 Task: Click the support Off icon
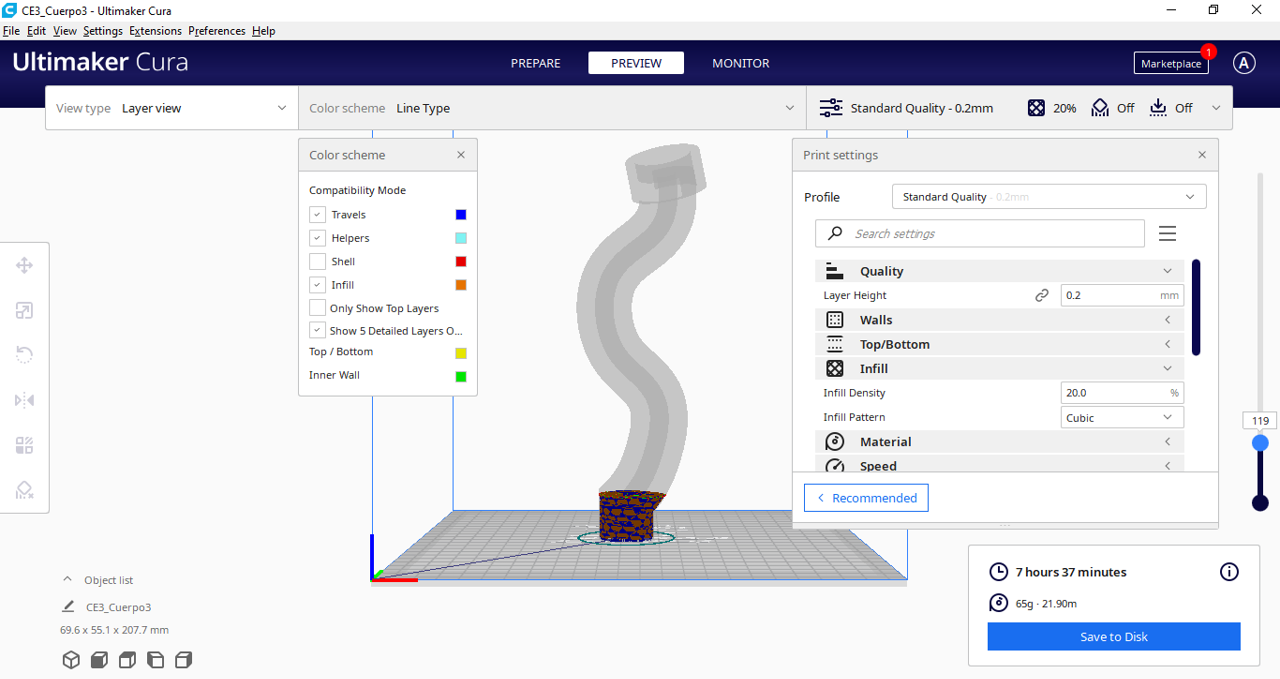pyautogui.click(x=1100, y=108)
